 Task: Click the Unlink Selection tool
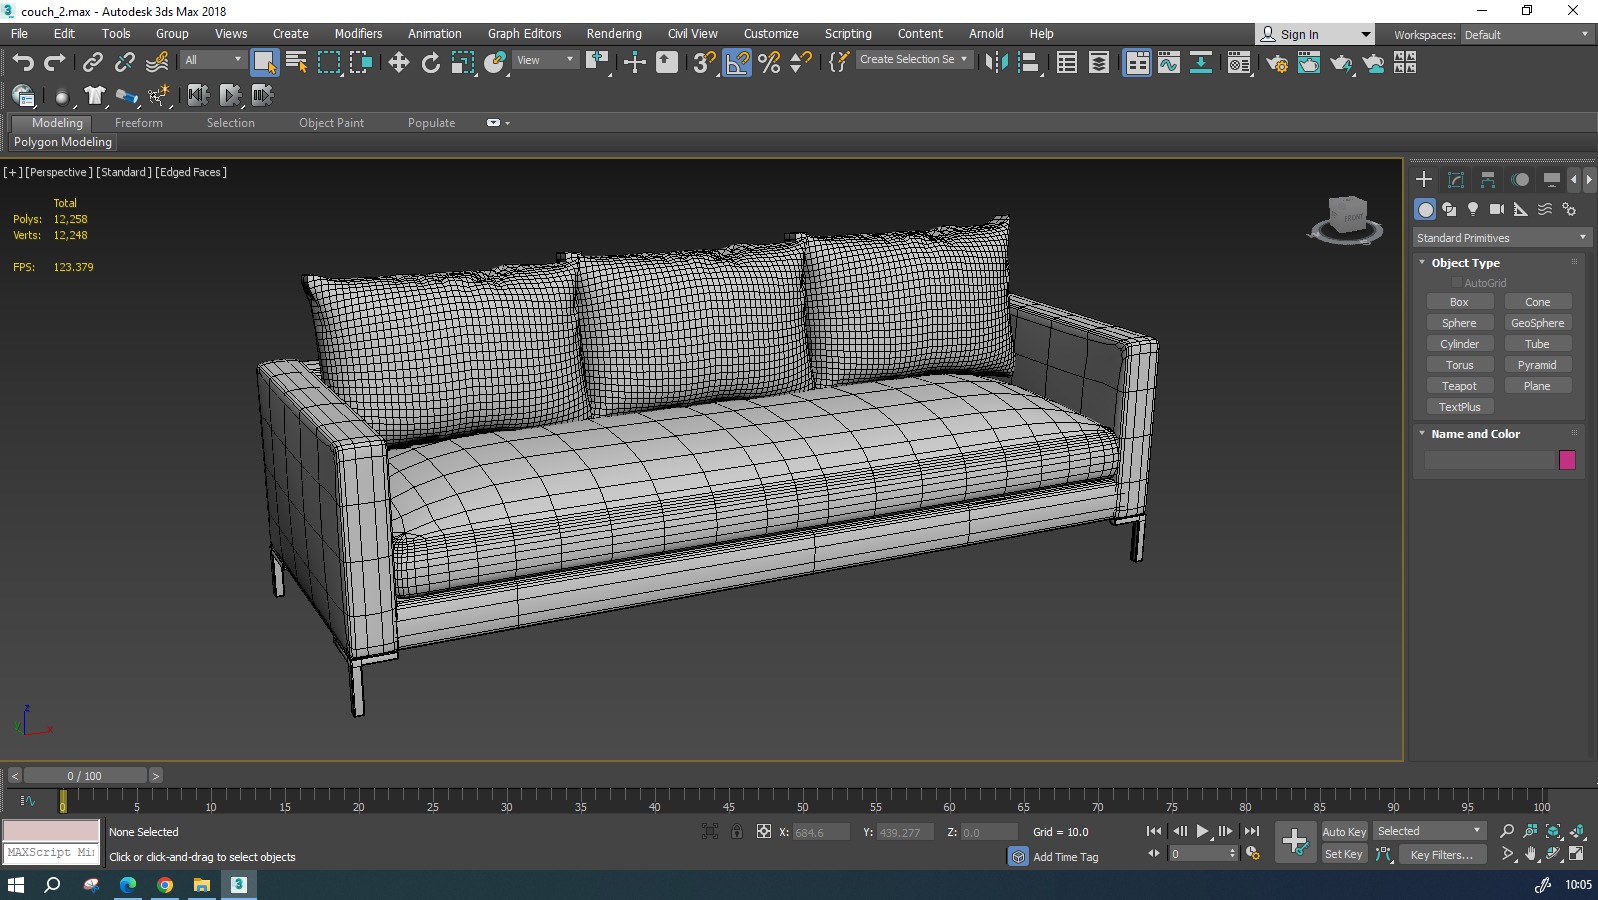coord(124,62)
